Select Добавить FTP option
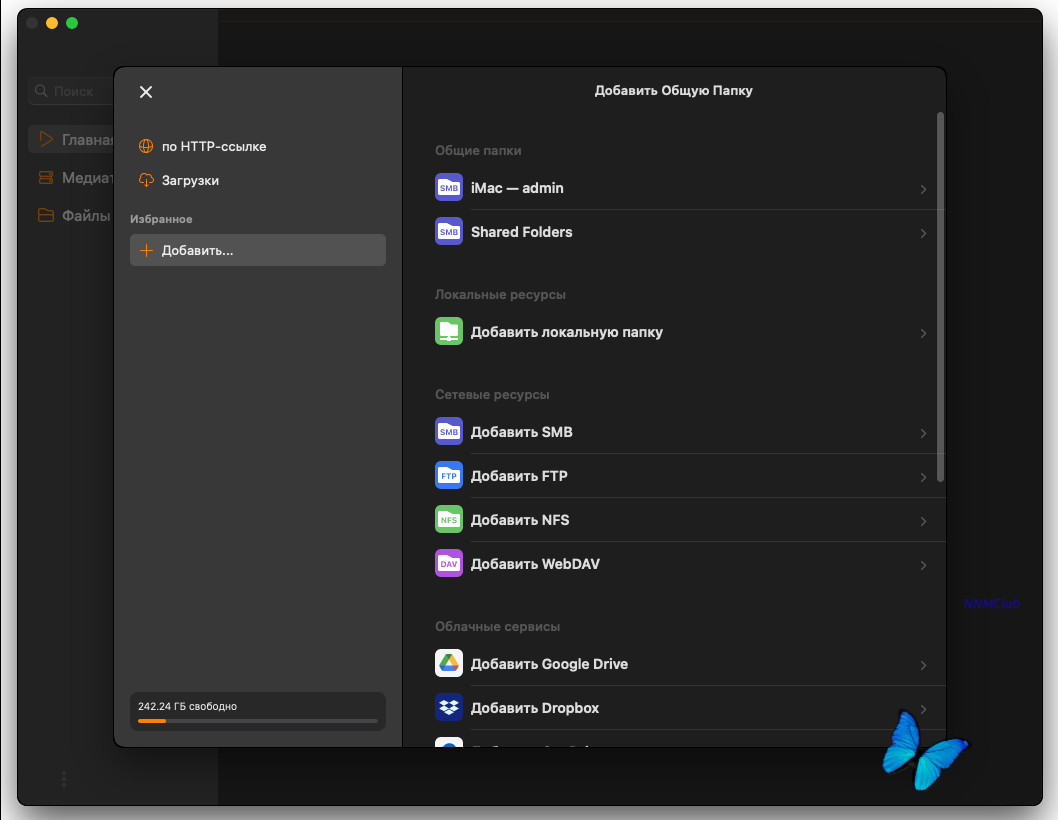Viewport: 1058px width, 820px height. pyautogui.click(x=681, y=475)
